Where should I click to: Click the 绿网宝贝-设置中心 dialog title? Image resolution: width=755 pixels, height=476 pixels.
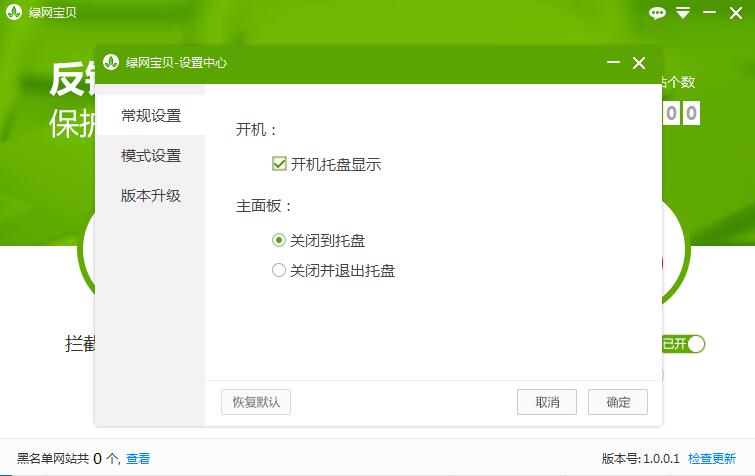point(176,63)
